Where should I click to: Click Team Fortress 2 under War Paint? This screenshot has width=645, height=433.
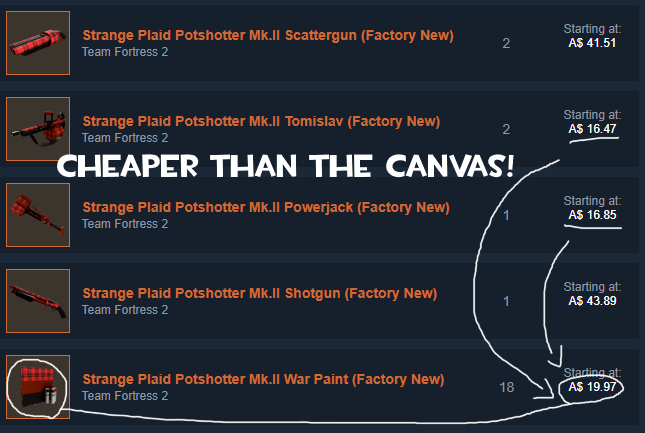tap(125, 396)
